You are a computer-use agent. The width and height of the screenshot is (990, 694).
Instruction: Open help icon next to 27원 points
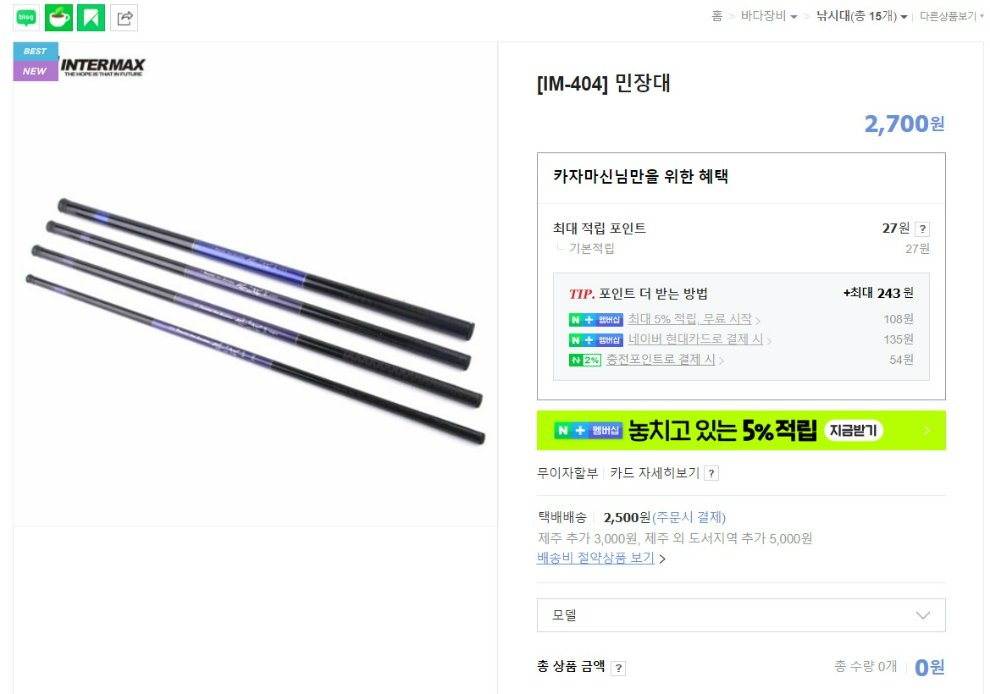922,229
